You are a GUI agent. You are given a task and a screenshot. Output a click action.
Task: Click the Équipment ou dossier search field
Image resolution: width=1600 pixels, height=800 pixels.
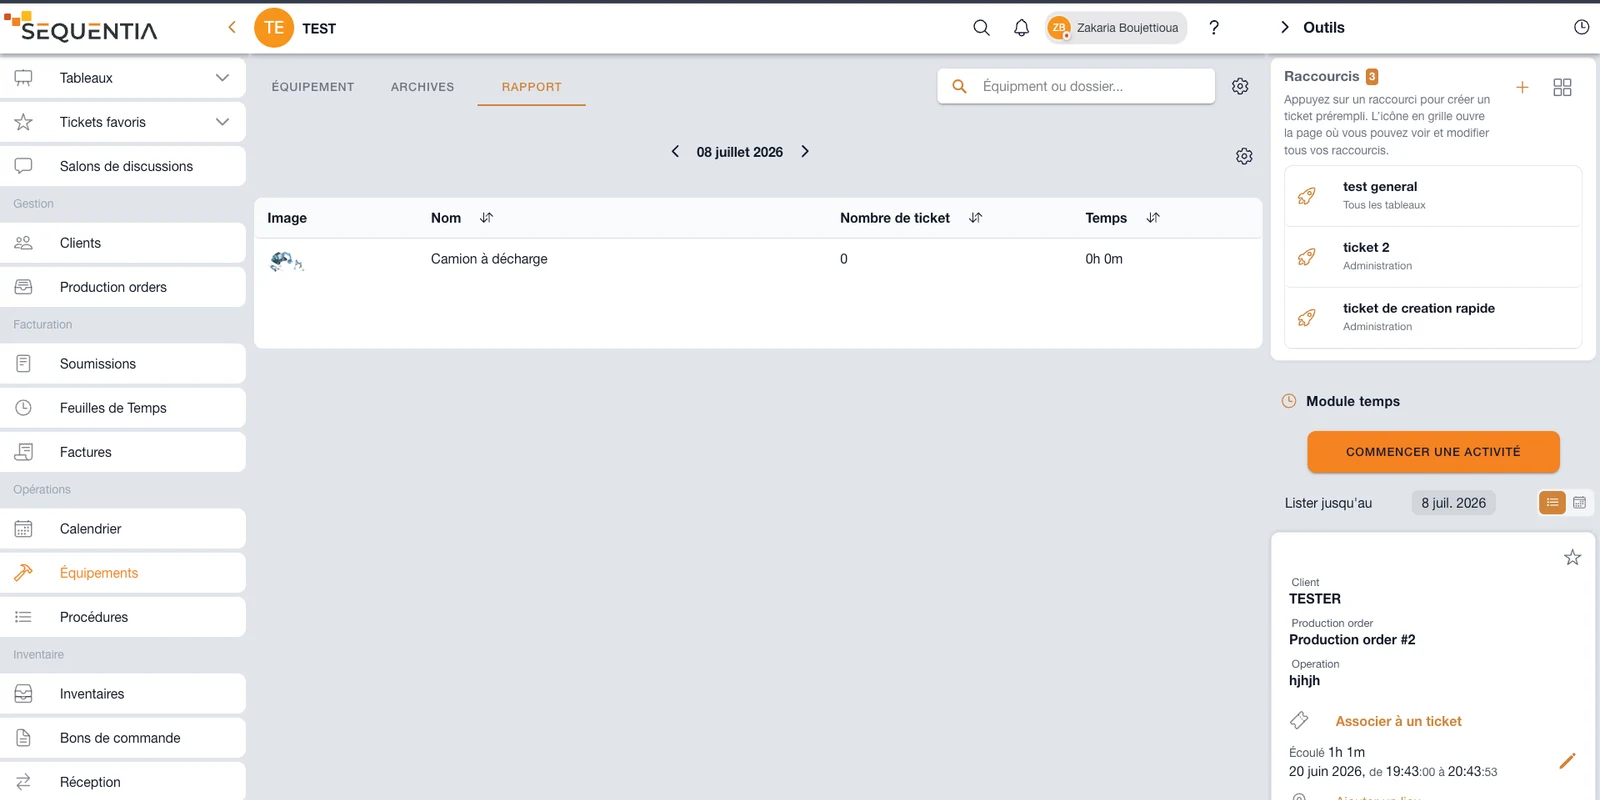tap(1076, 86)
